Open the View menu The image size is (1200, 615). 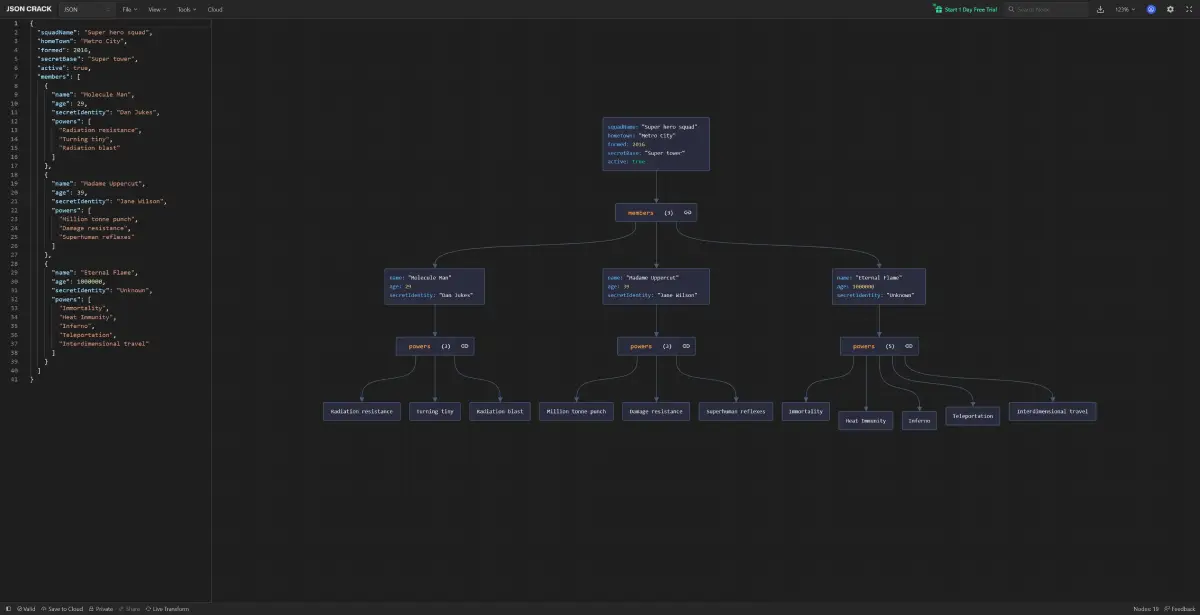[x=158, y=9]
